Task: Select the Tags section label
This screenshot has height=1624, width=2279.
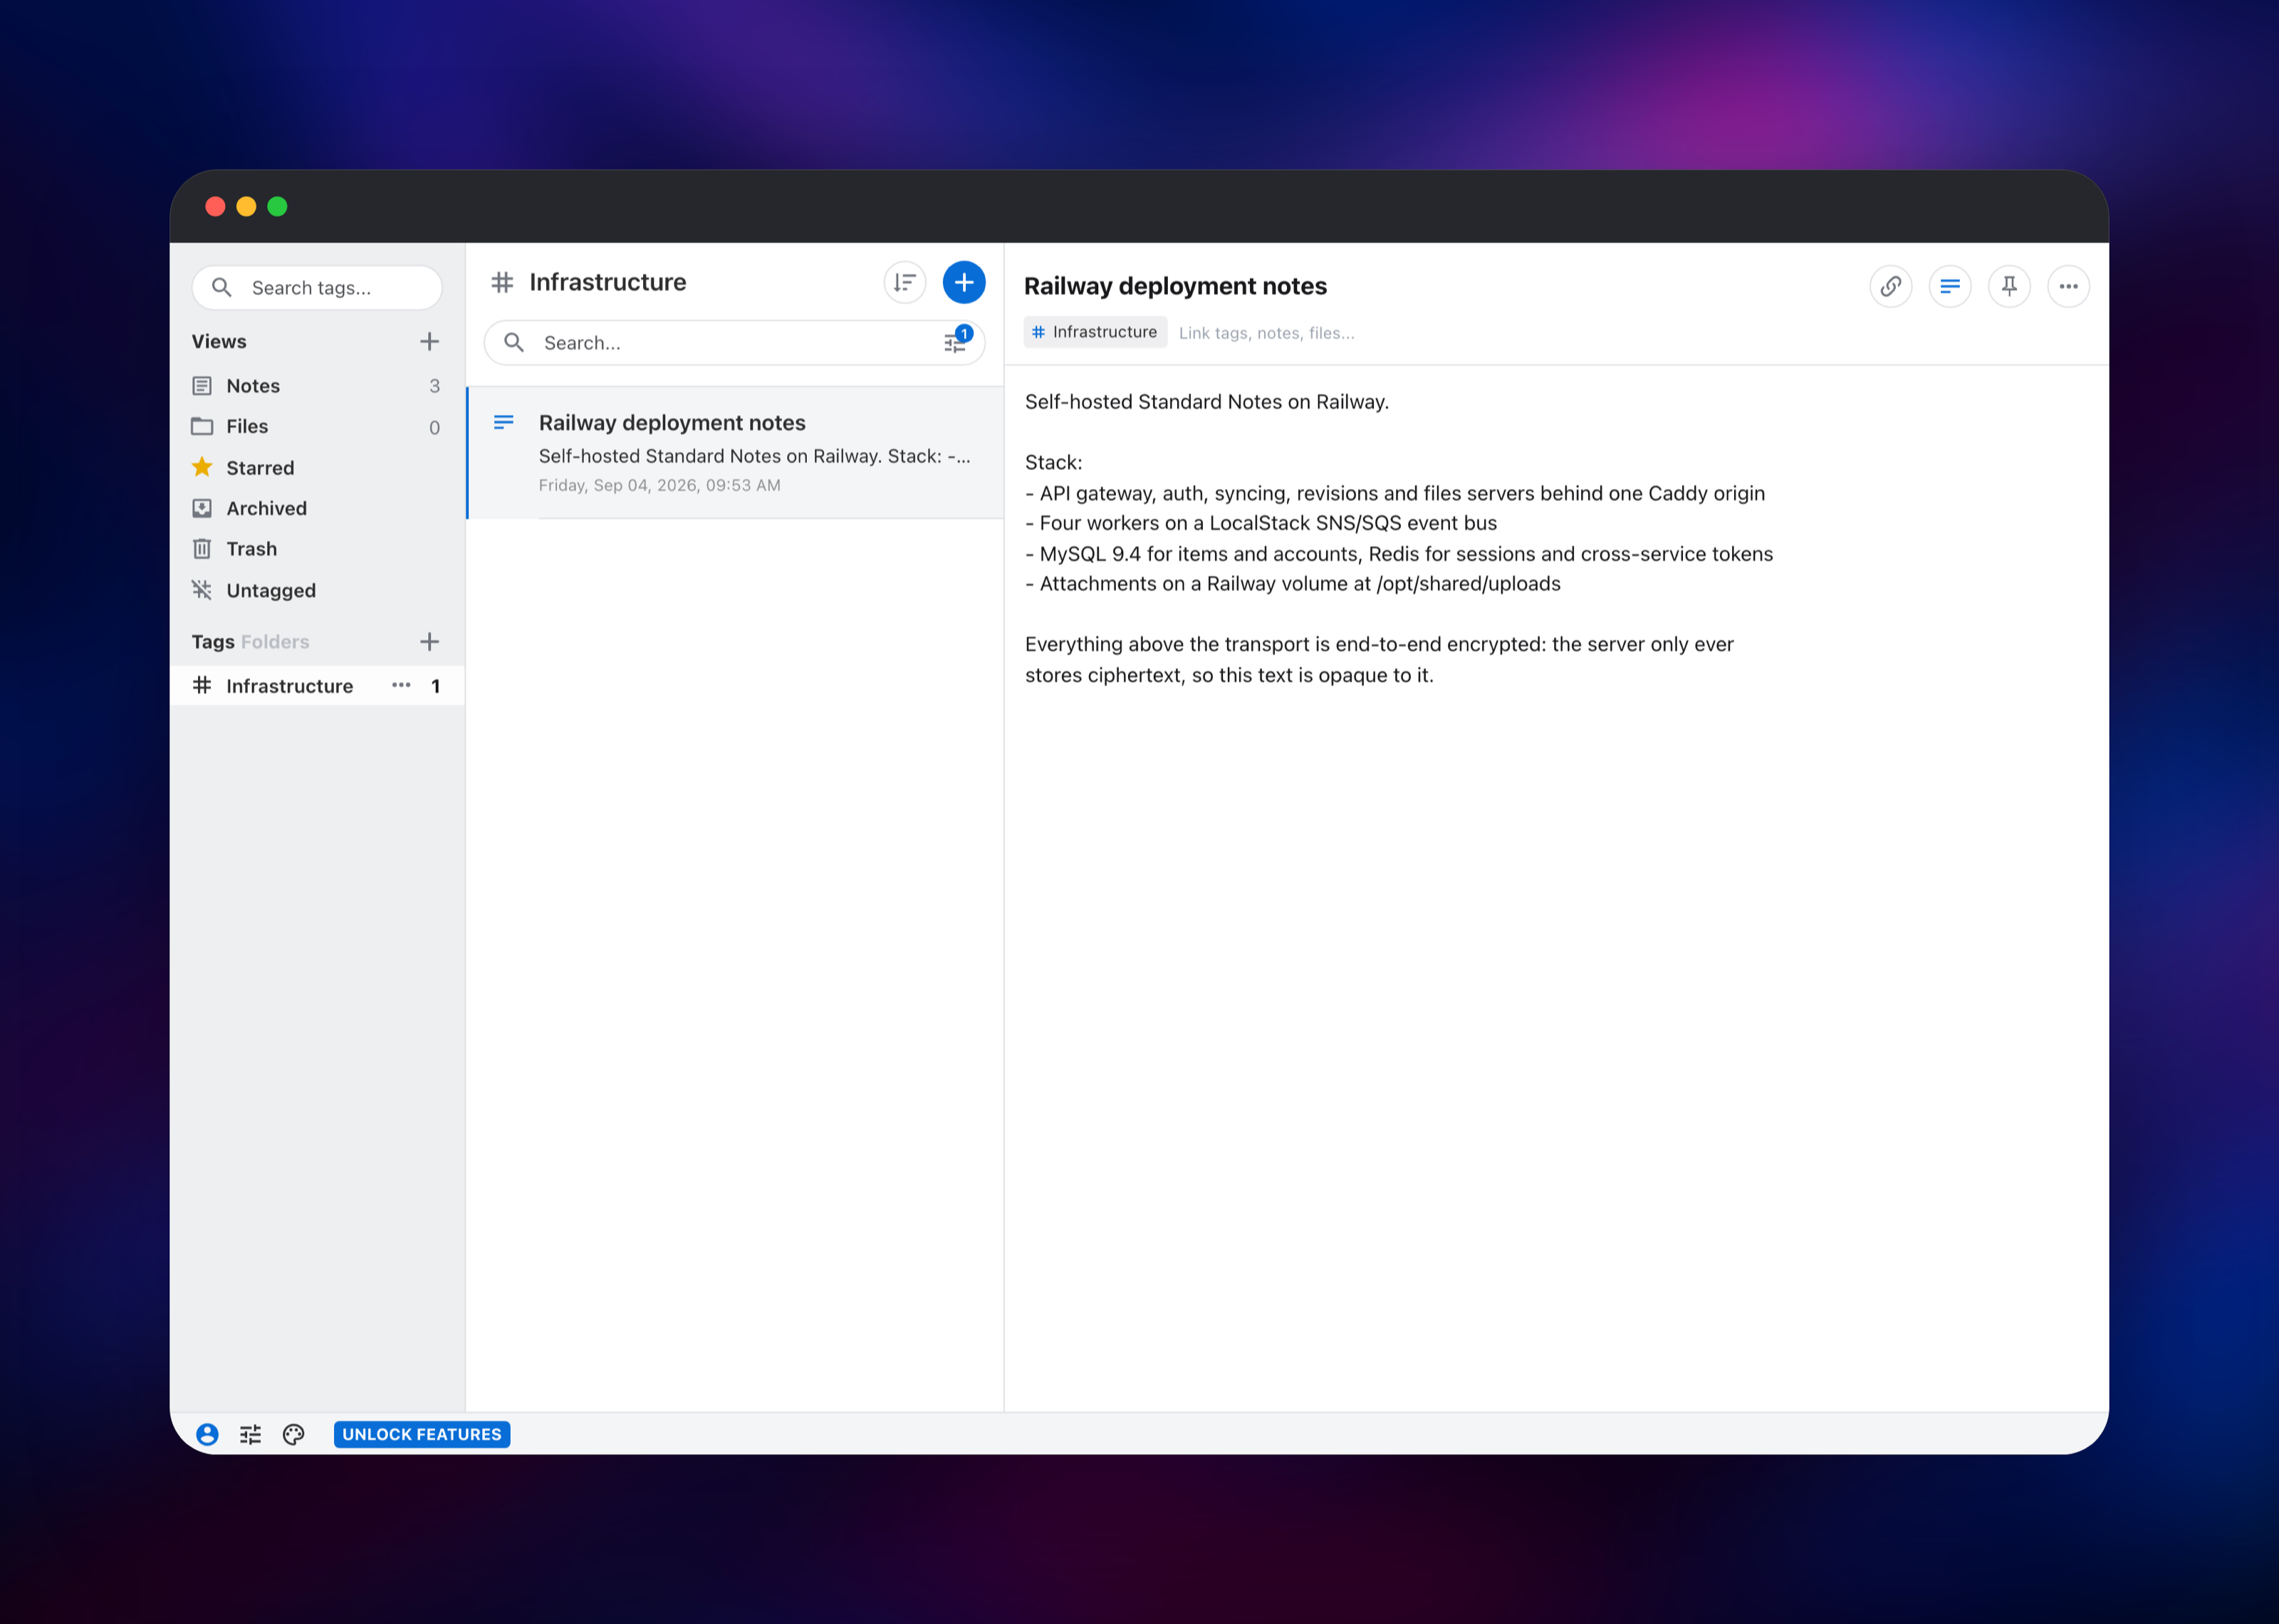Action: coord(213,642)
